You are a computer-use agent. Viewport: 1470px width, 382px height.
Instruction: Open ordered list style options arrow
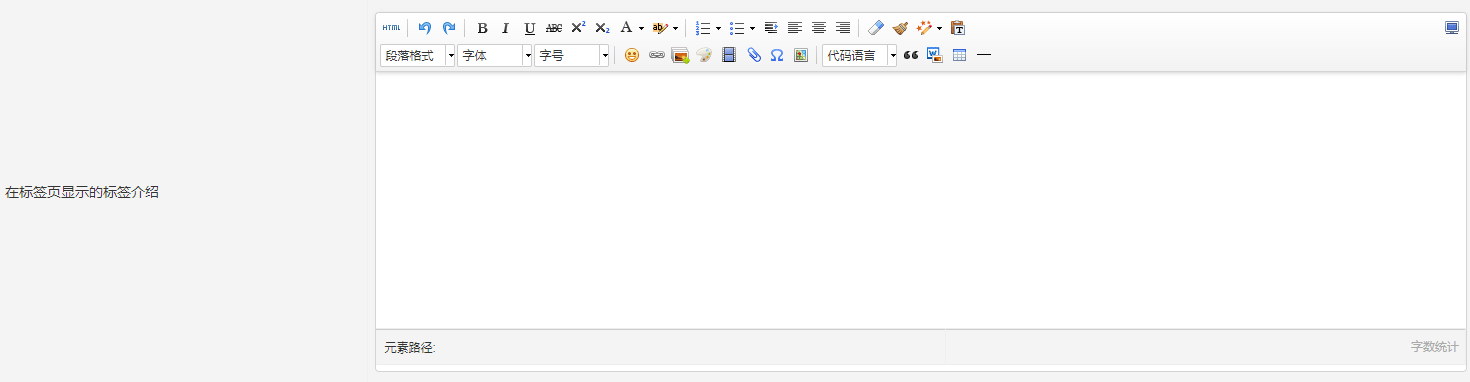(x=718, y=28)
